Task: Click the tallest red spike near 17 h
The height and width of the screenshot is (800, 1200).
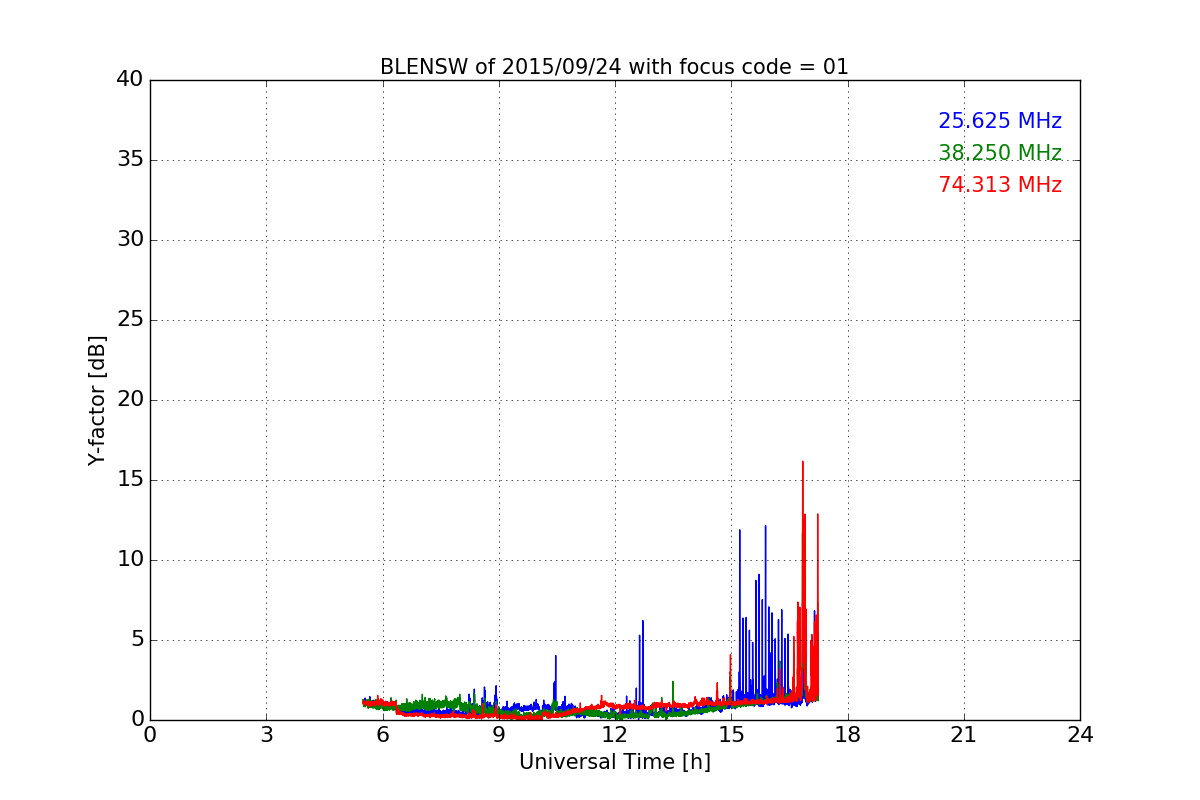Action: tap(802, 462)
